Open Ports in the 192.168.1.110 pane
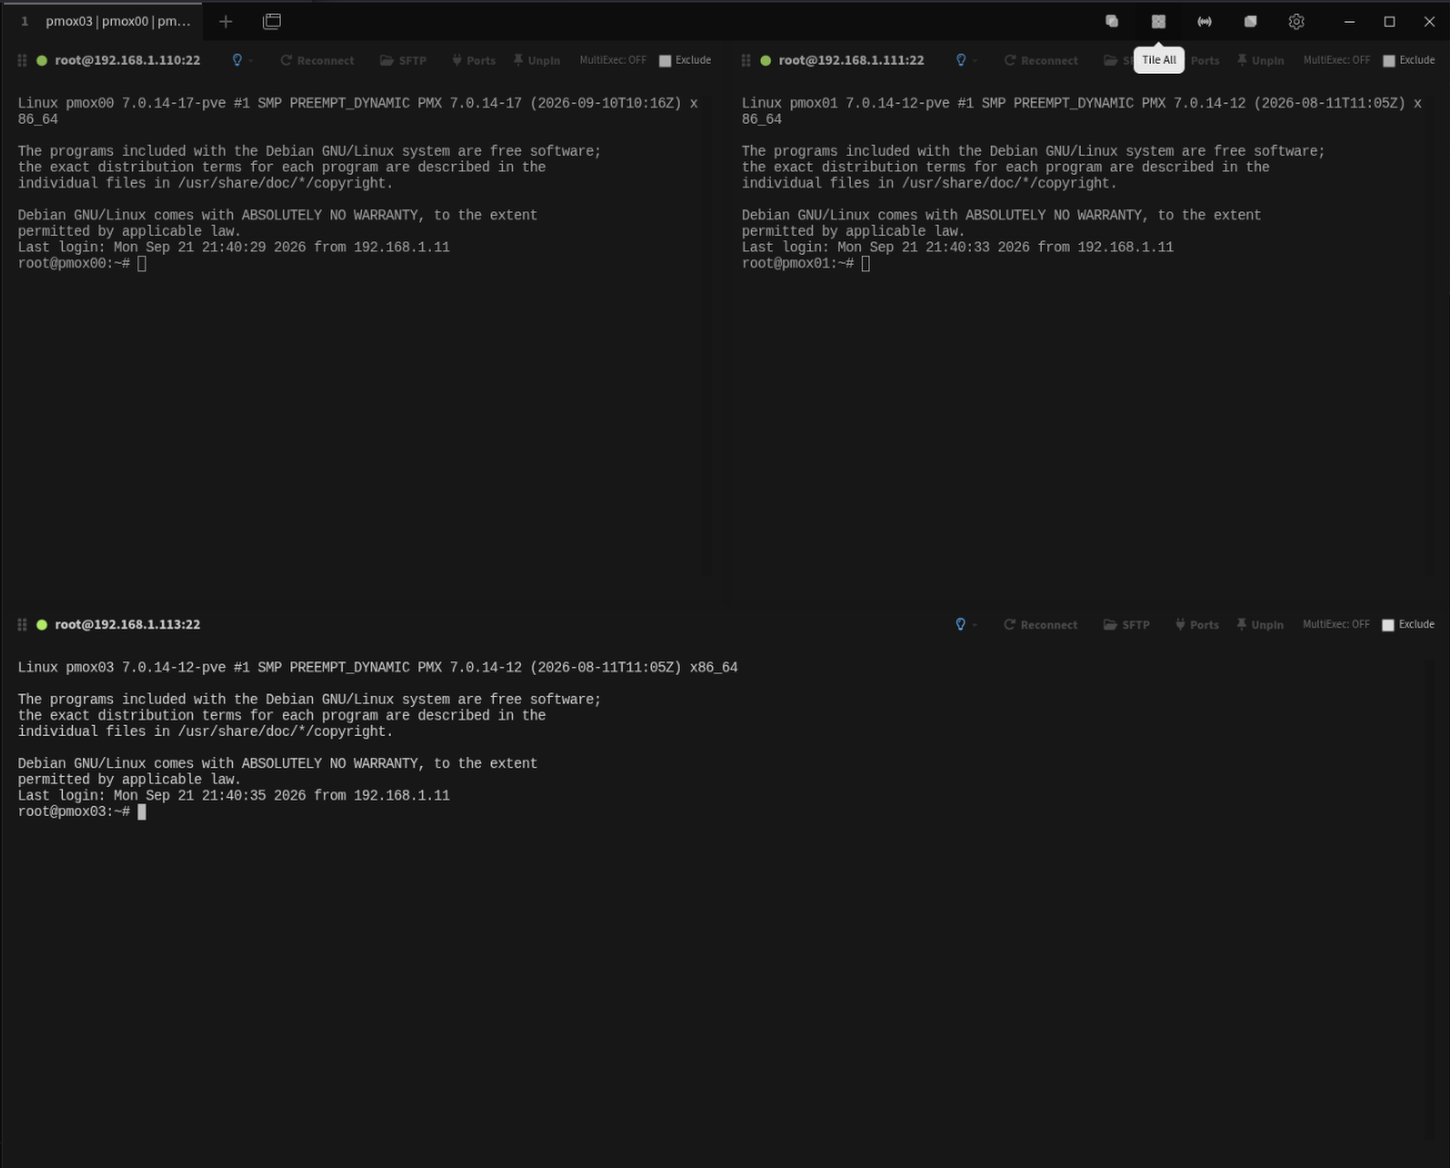 pos(473,60)
